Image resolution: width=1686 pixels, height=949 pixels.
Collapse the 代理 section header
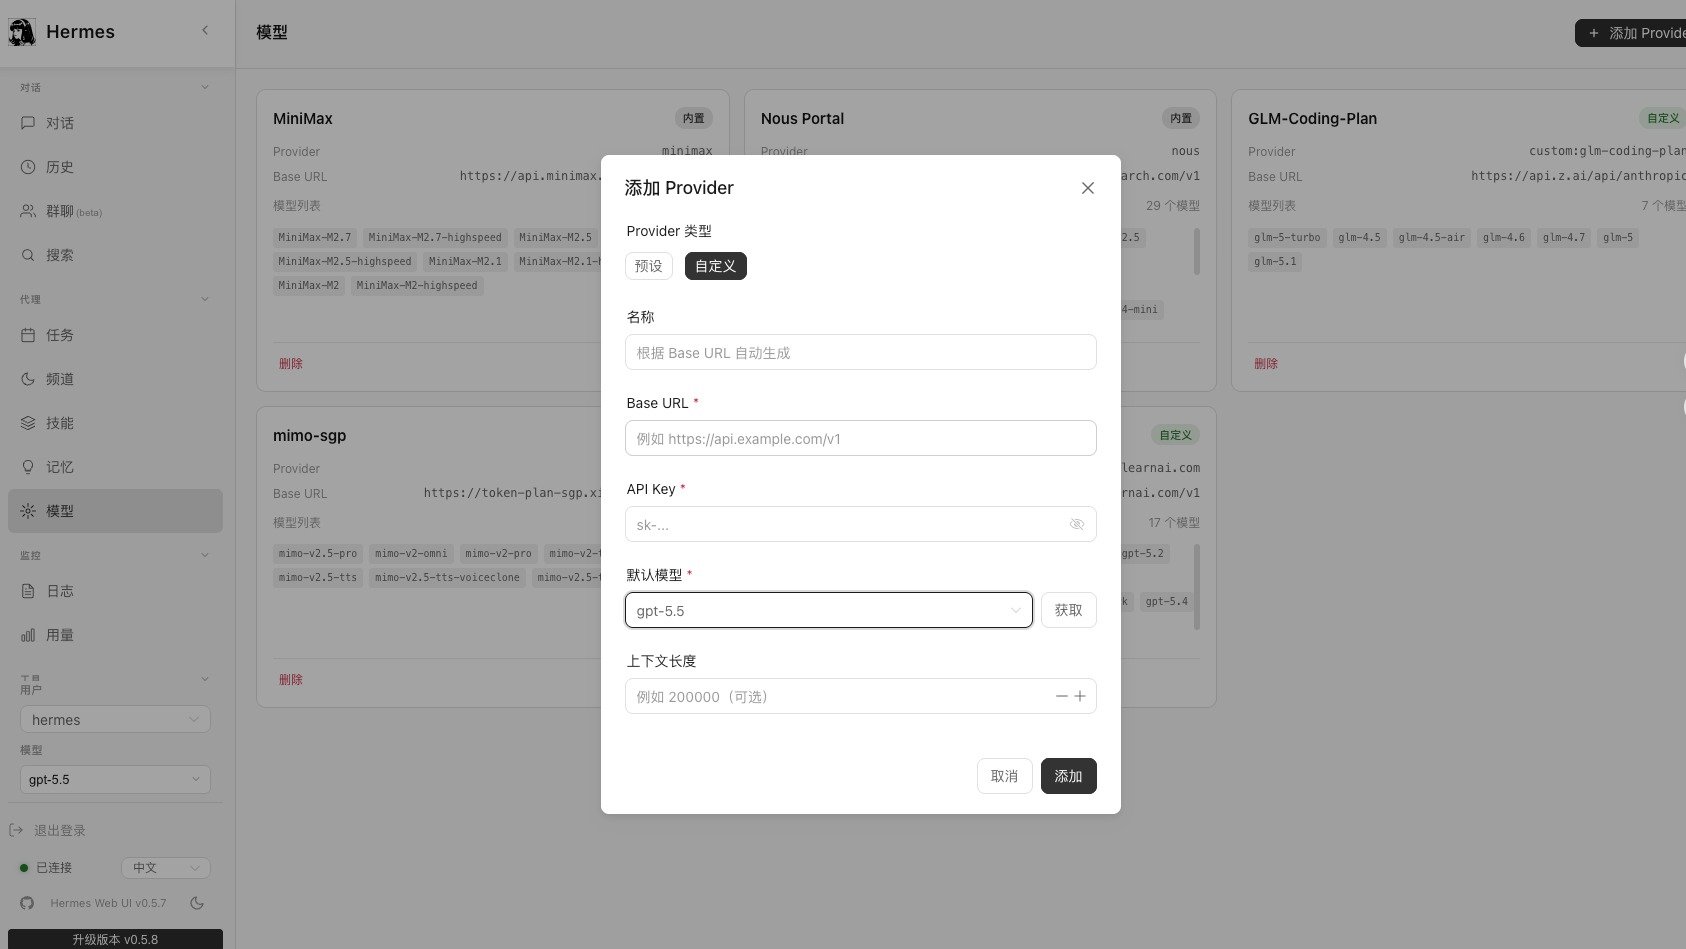pyautogui.click(x=115, y=299)
